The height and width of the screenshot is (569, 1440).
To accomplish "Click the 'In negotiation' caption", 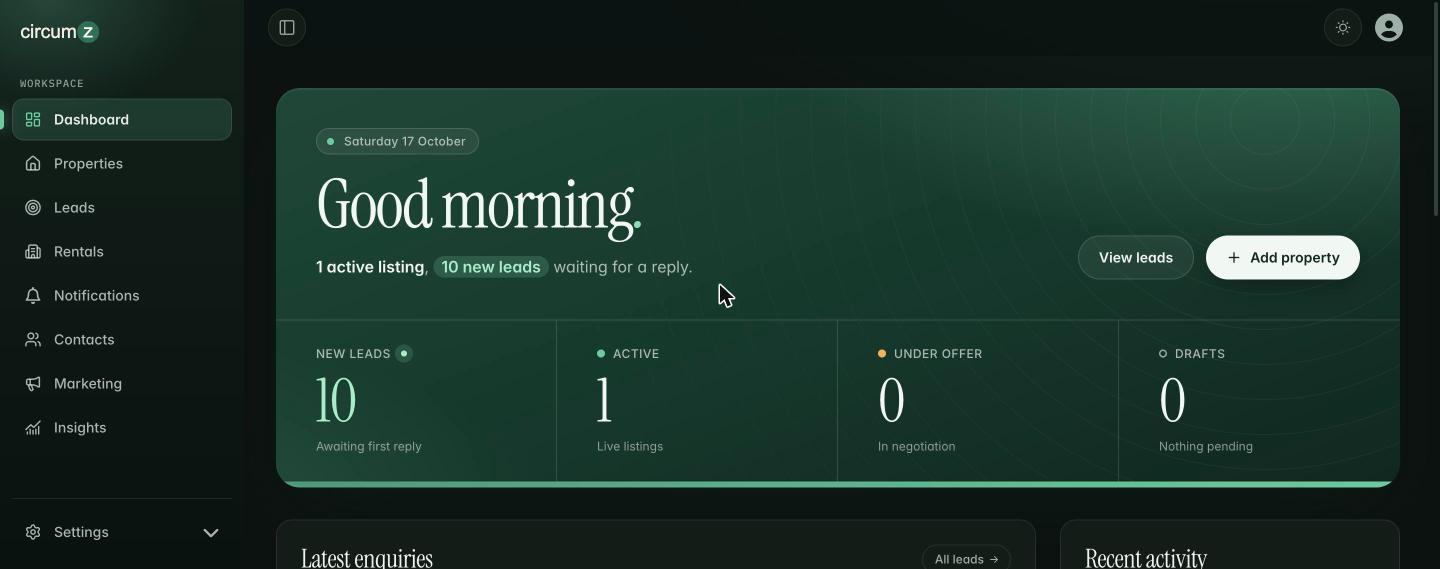I will (x=916, y=446).
